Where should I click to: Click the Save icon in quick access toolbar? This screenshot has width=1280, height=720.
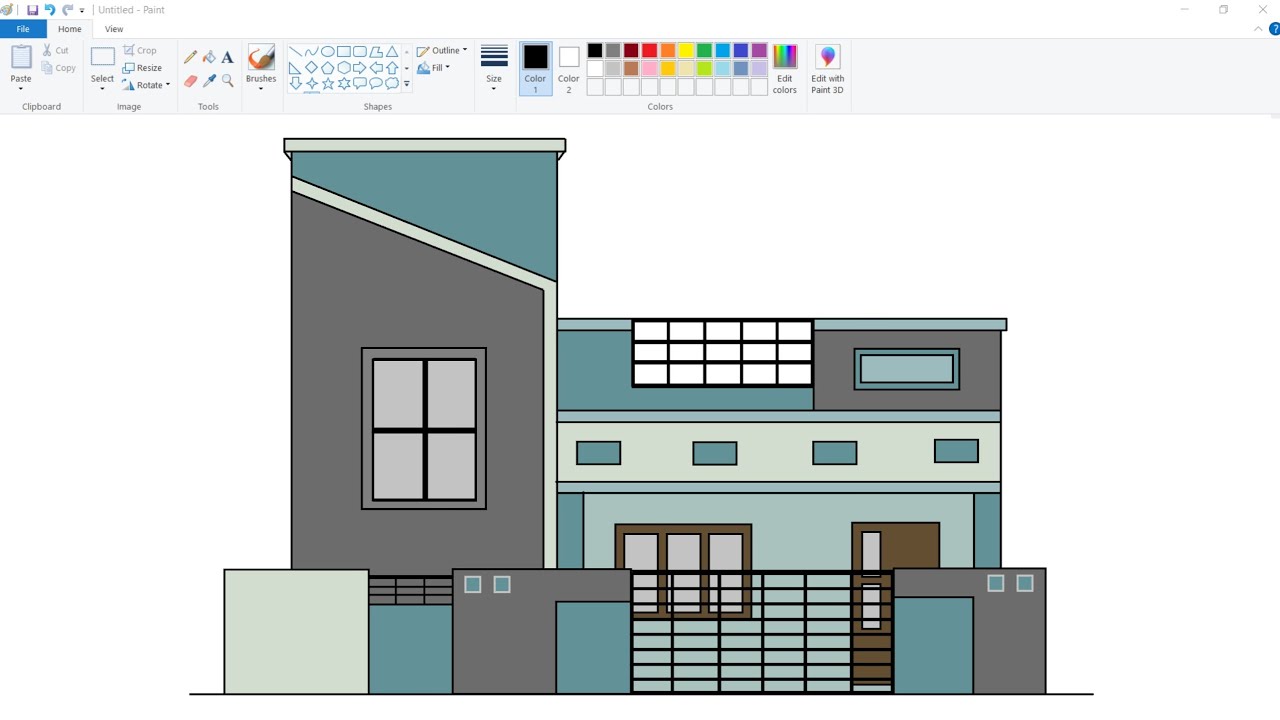pos(32,10)
